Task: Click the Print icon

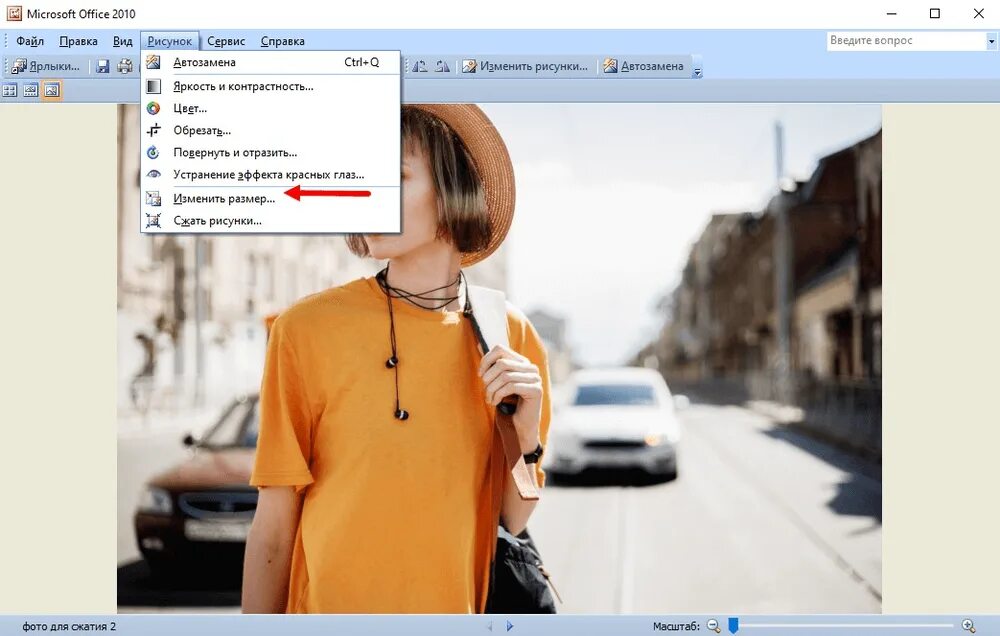Action: click(125, 66)
